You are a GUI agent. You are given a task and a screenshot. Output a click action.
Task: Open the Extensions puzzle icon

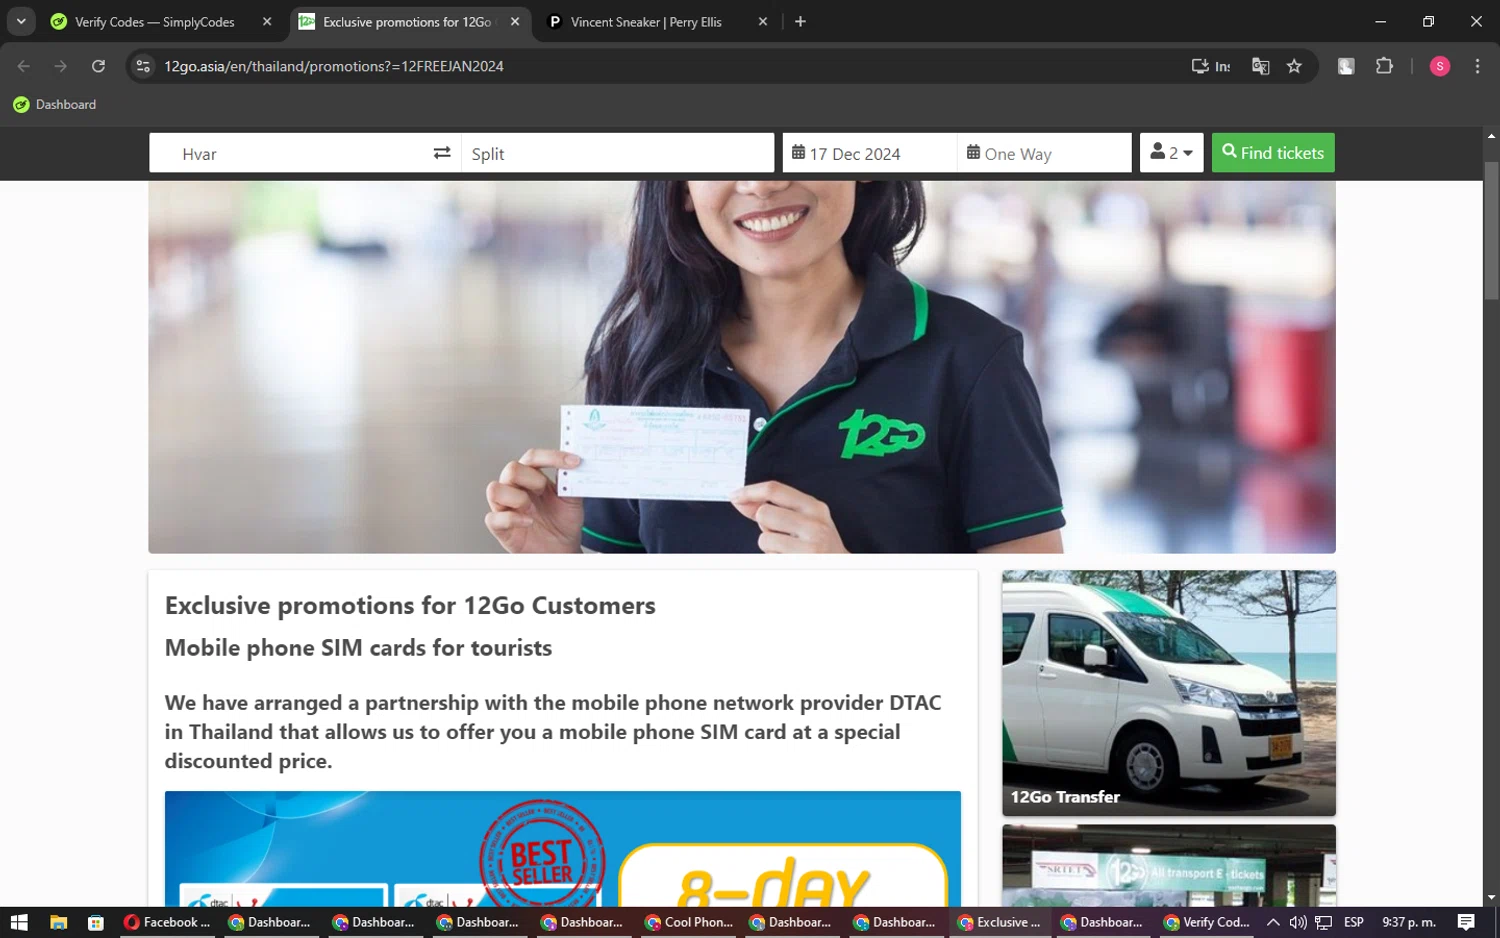(1384, 66)
